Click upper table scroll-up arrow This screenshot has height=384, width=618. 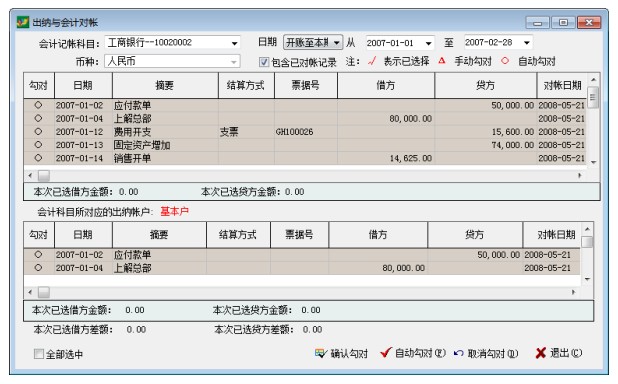[x=593, y=80]
